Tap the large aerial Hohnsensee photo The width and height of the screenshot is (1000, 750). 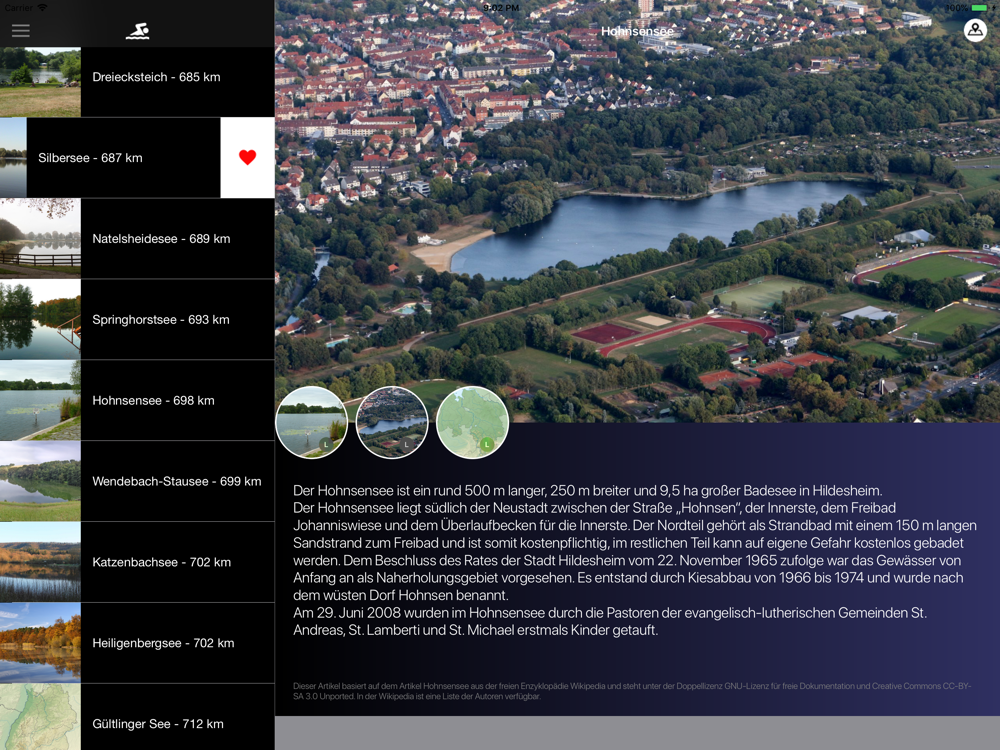(637, 211)
